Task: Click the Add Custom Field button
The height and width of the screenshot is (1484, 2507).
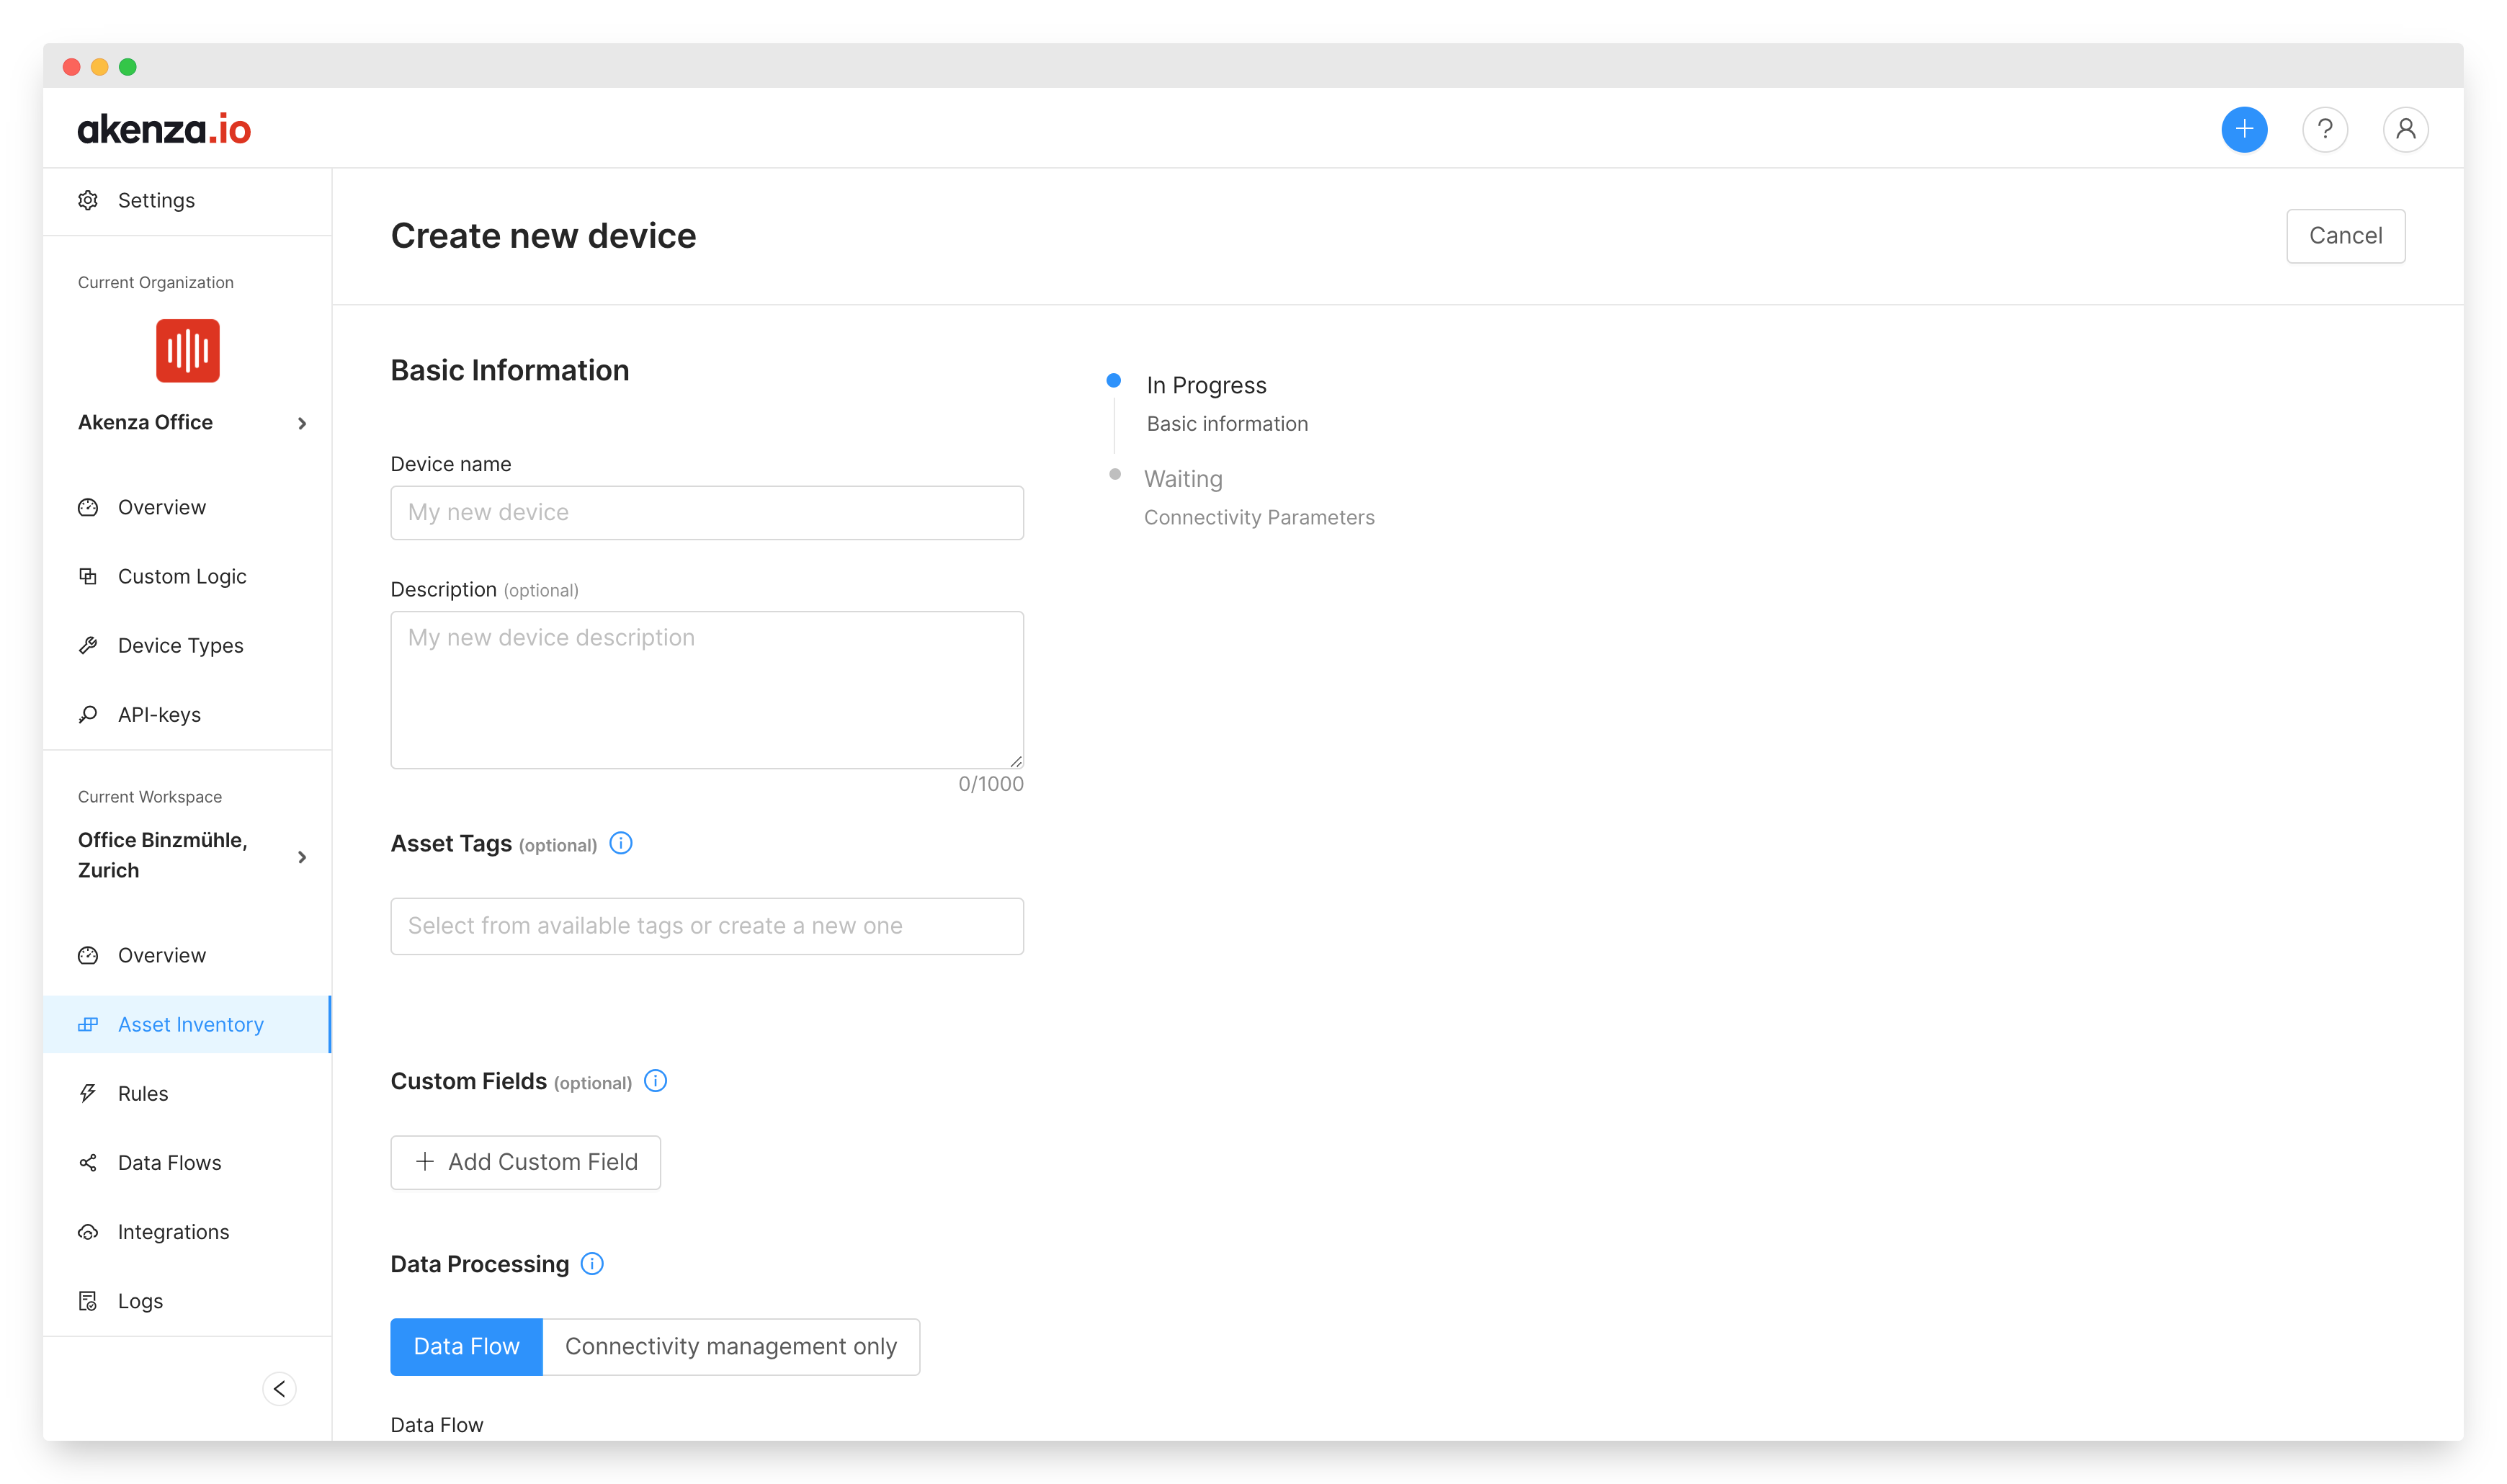Action: coord(525,1162)
